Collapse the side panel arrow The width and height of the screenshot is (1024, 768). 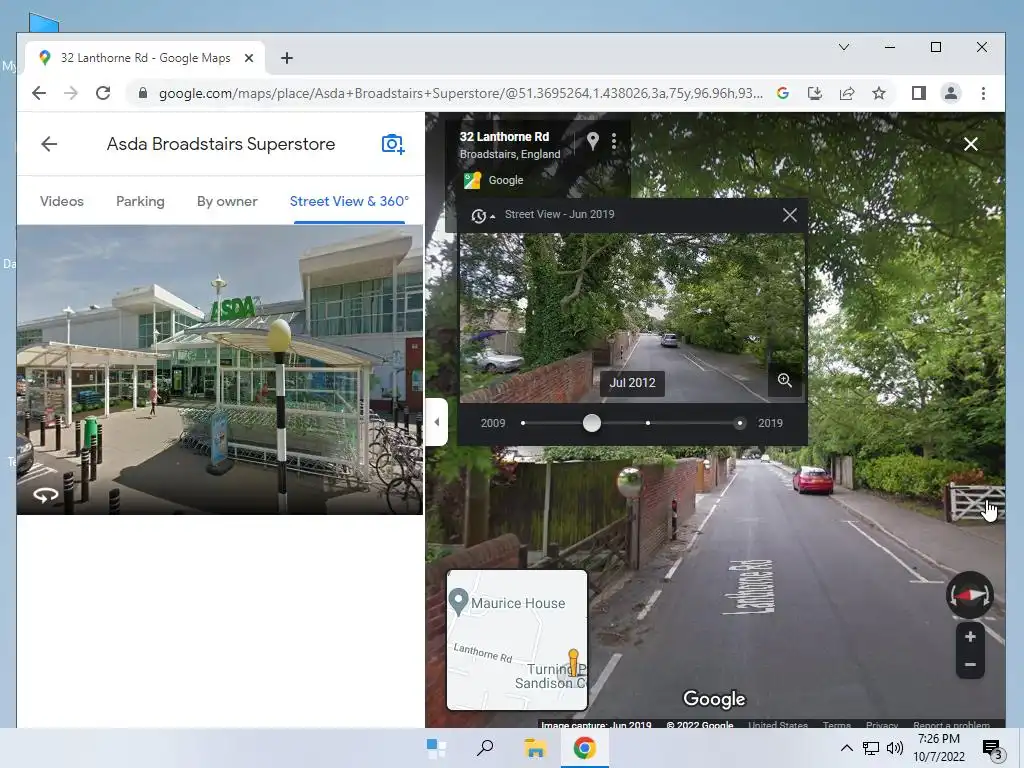[x=437, y=422]
